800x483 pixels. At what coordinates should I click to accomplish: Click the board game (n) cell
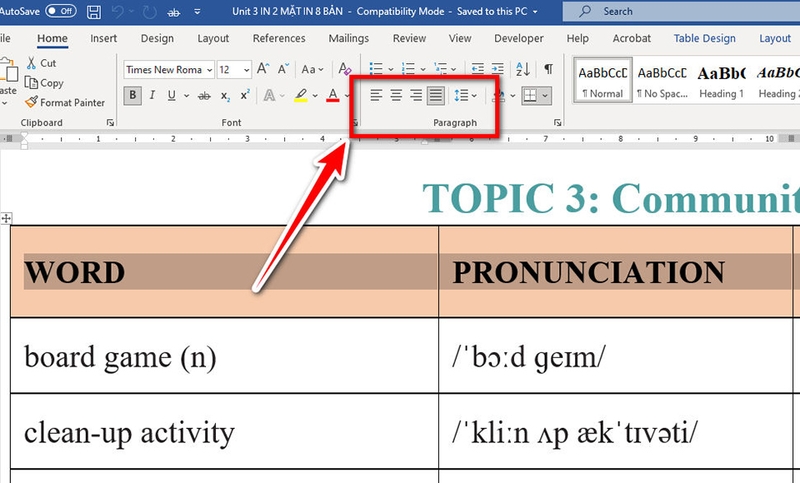pos(224,356)
